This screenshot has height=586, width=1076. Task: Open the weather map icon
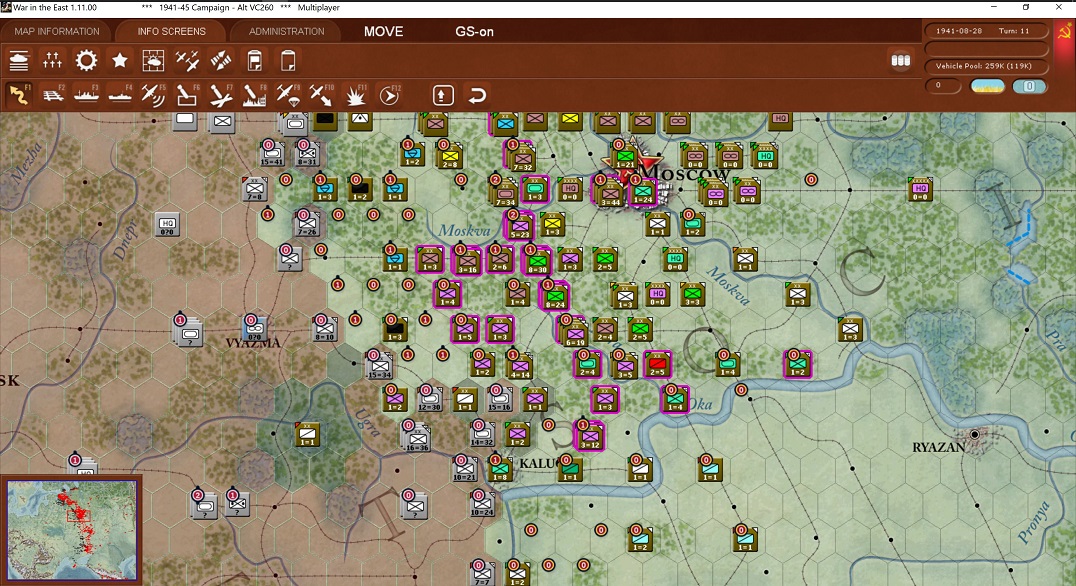click(153, 61)
